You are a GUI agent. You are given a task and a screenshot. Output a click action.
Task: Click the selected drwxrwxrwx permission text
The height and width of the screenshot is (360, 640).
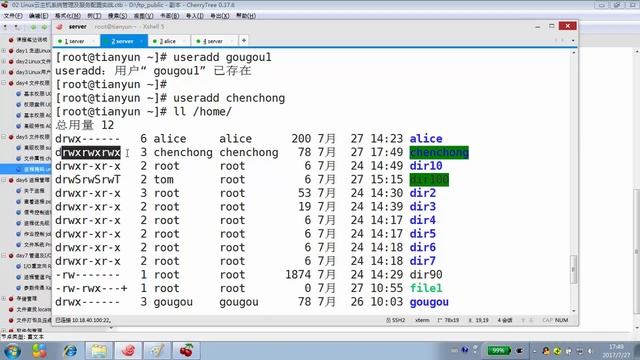[91, 152]
